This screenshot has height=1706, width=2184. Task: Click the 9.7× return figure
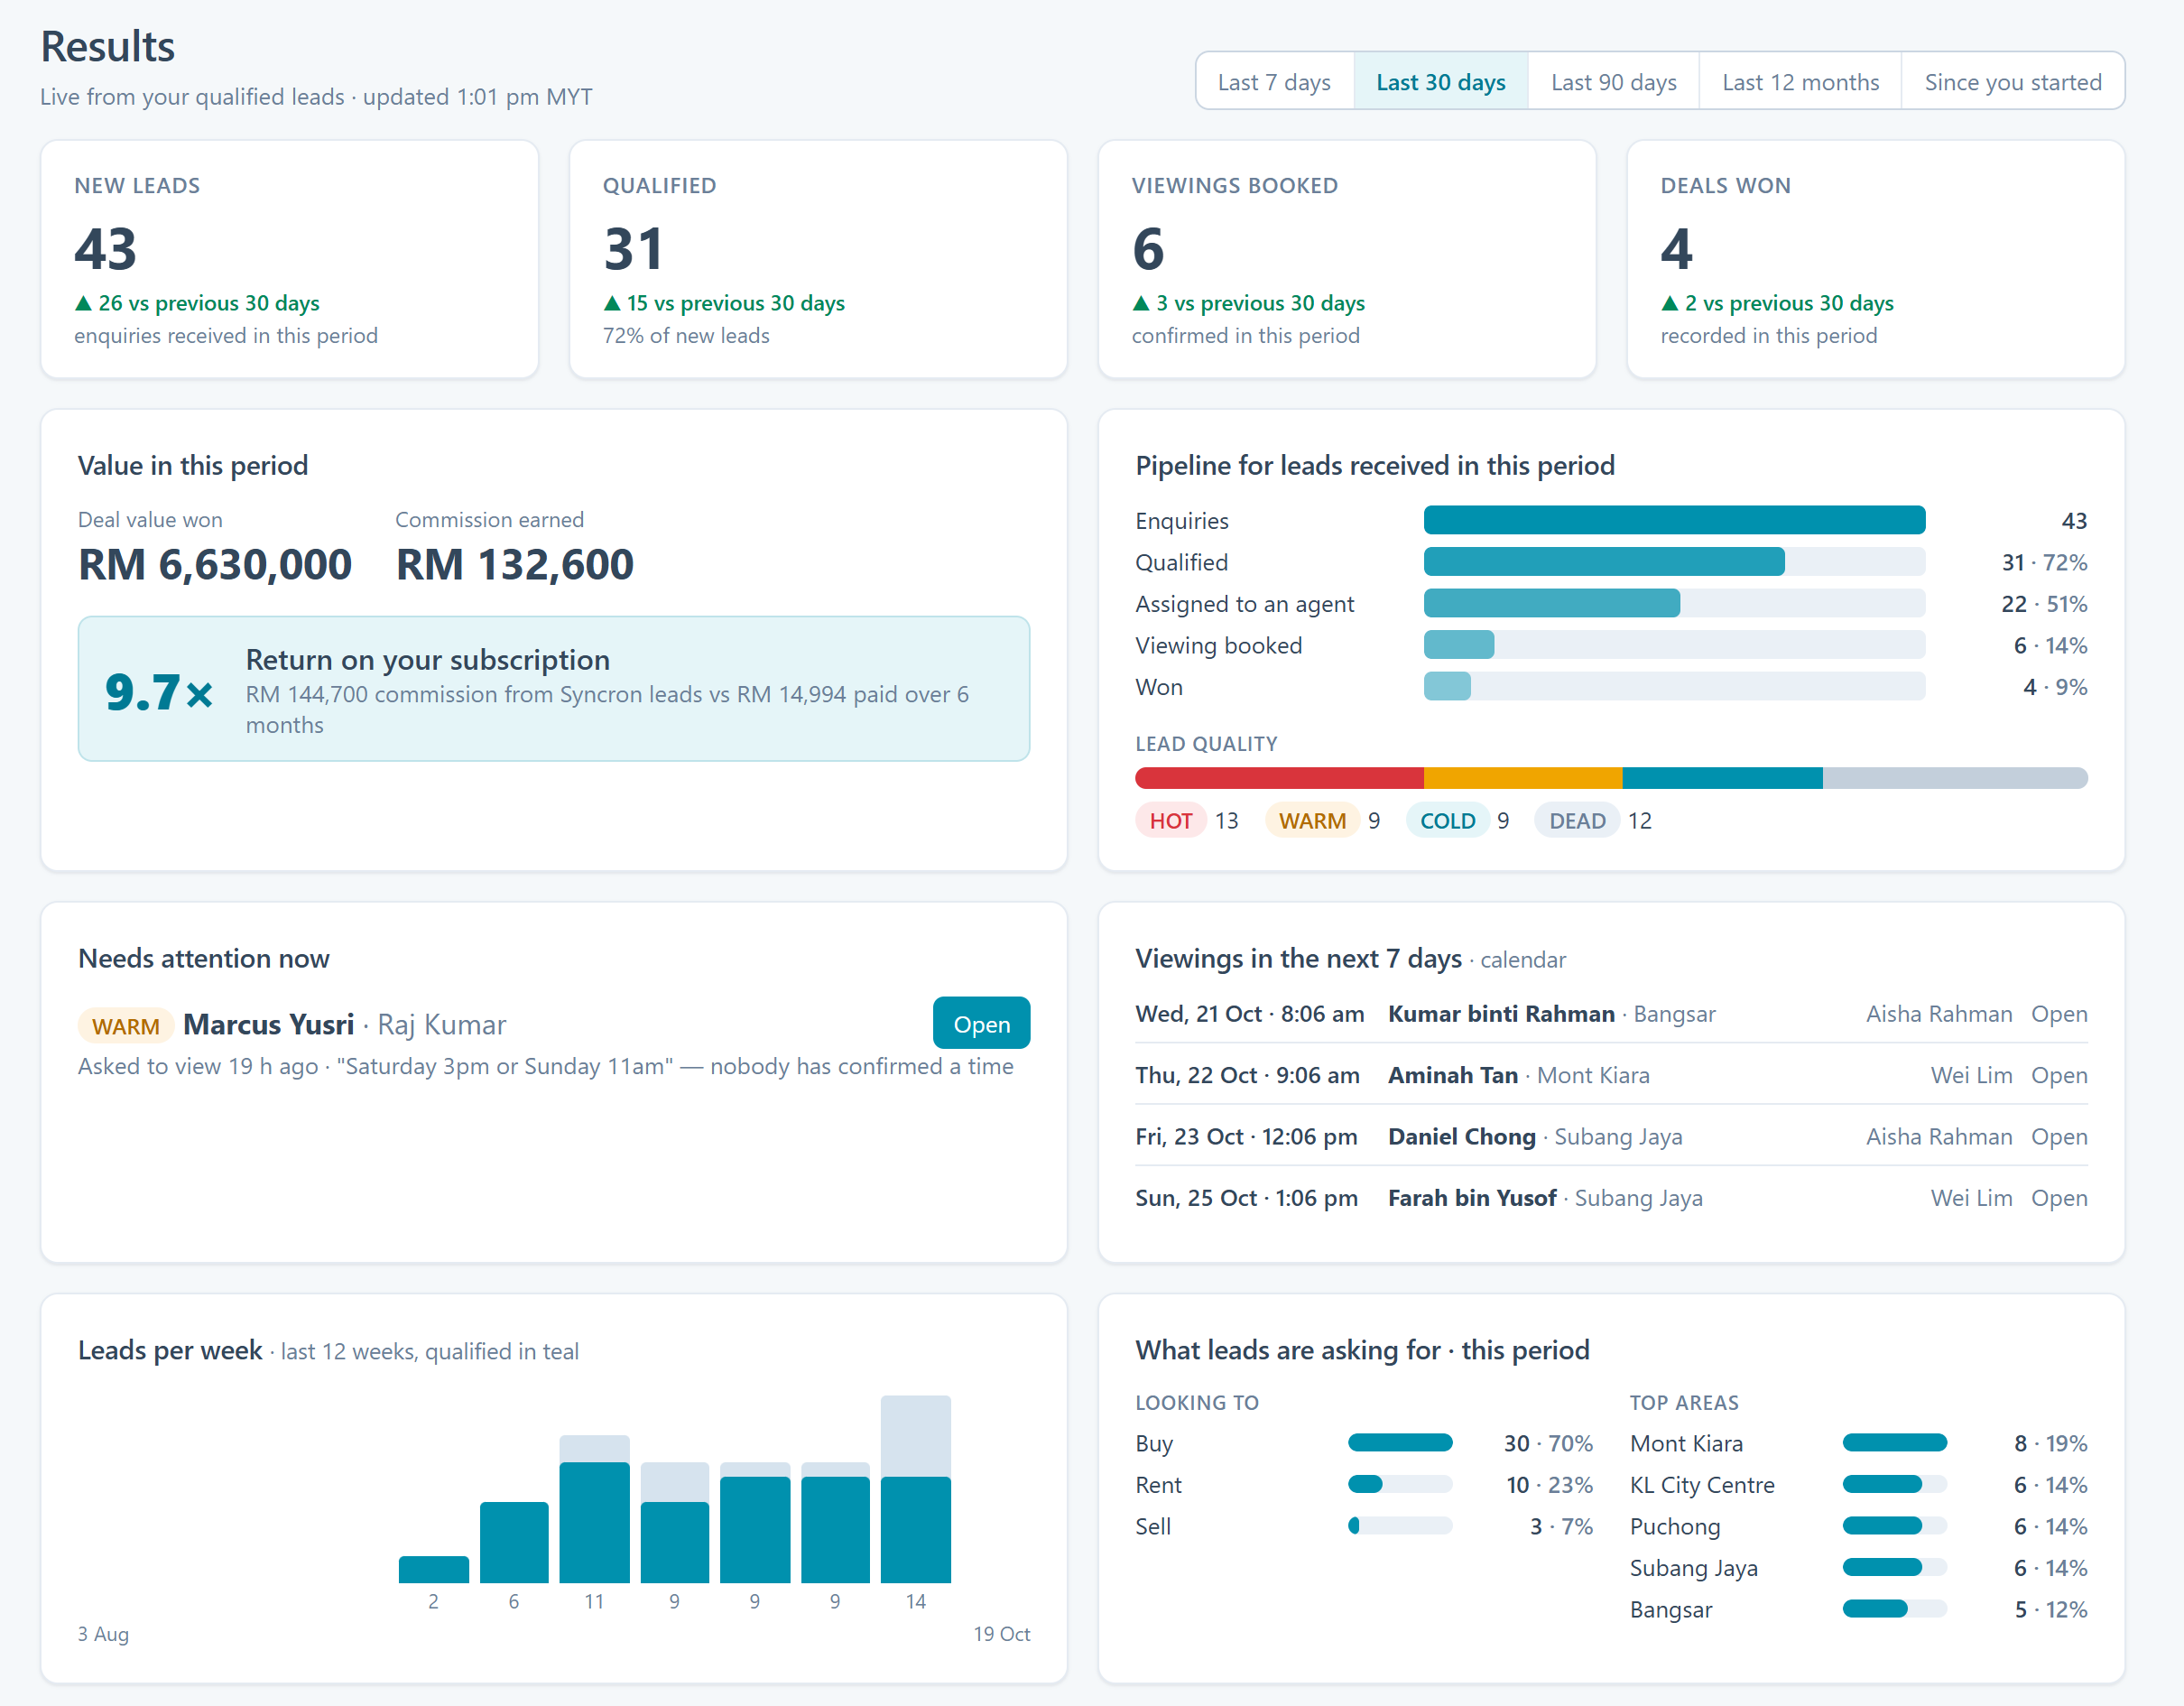(x=158, y=691)
